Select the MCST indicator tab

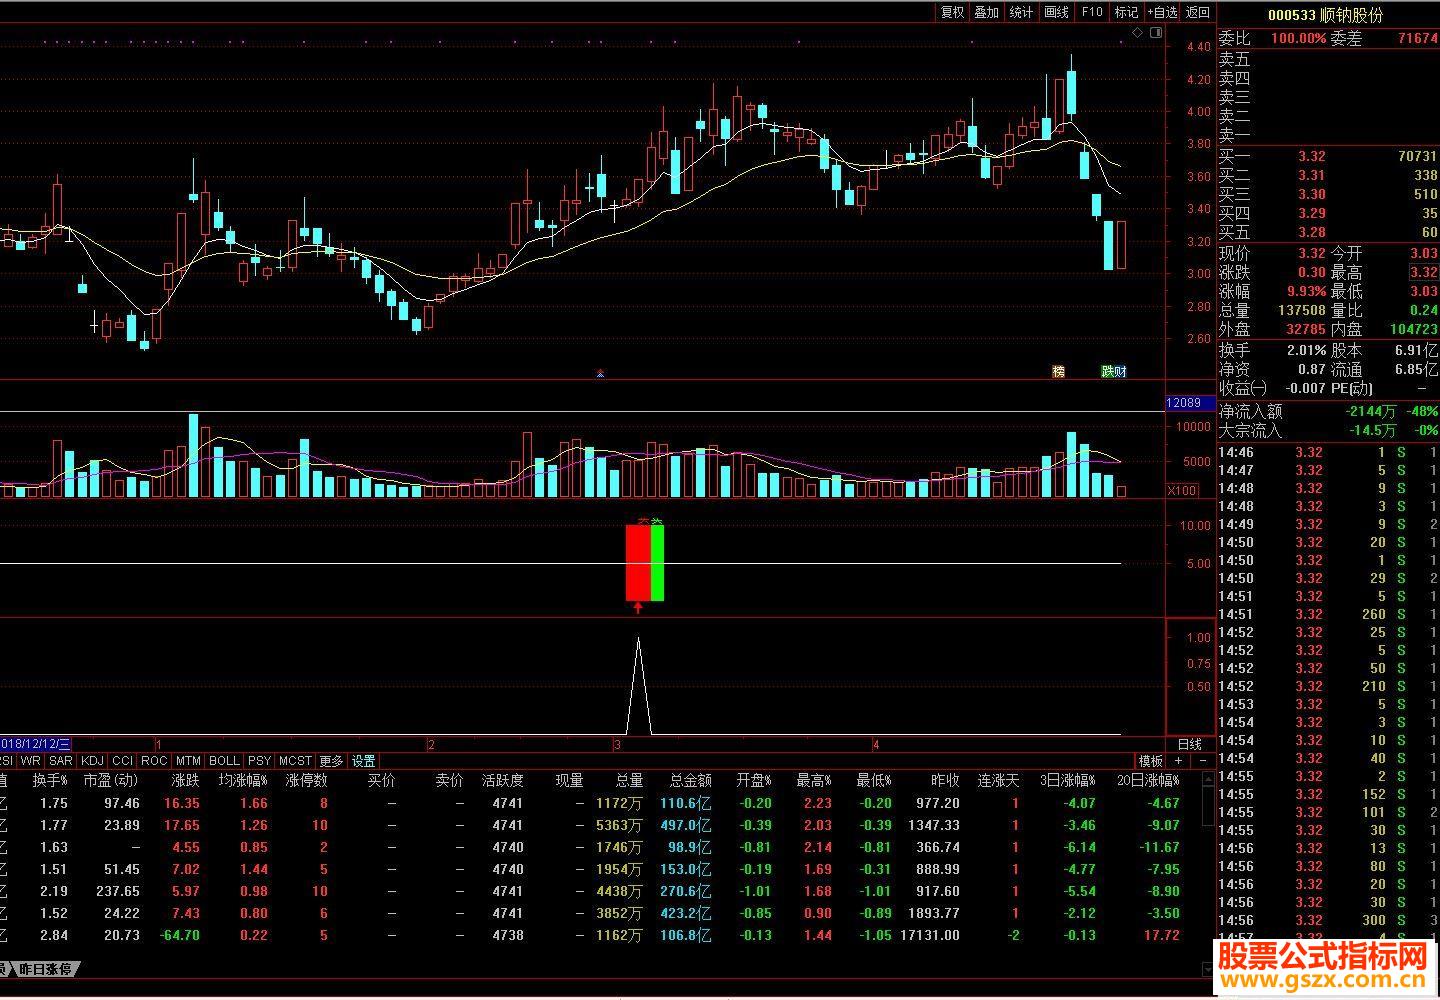[x=296, y=761]
